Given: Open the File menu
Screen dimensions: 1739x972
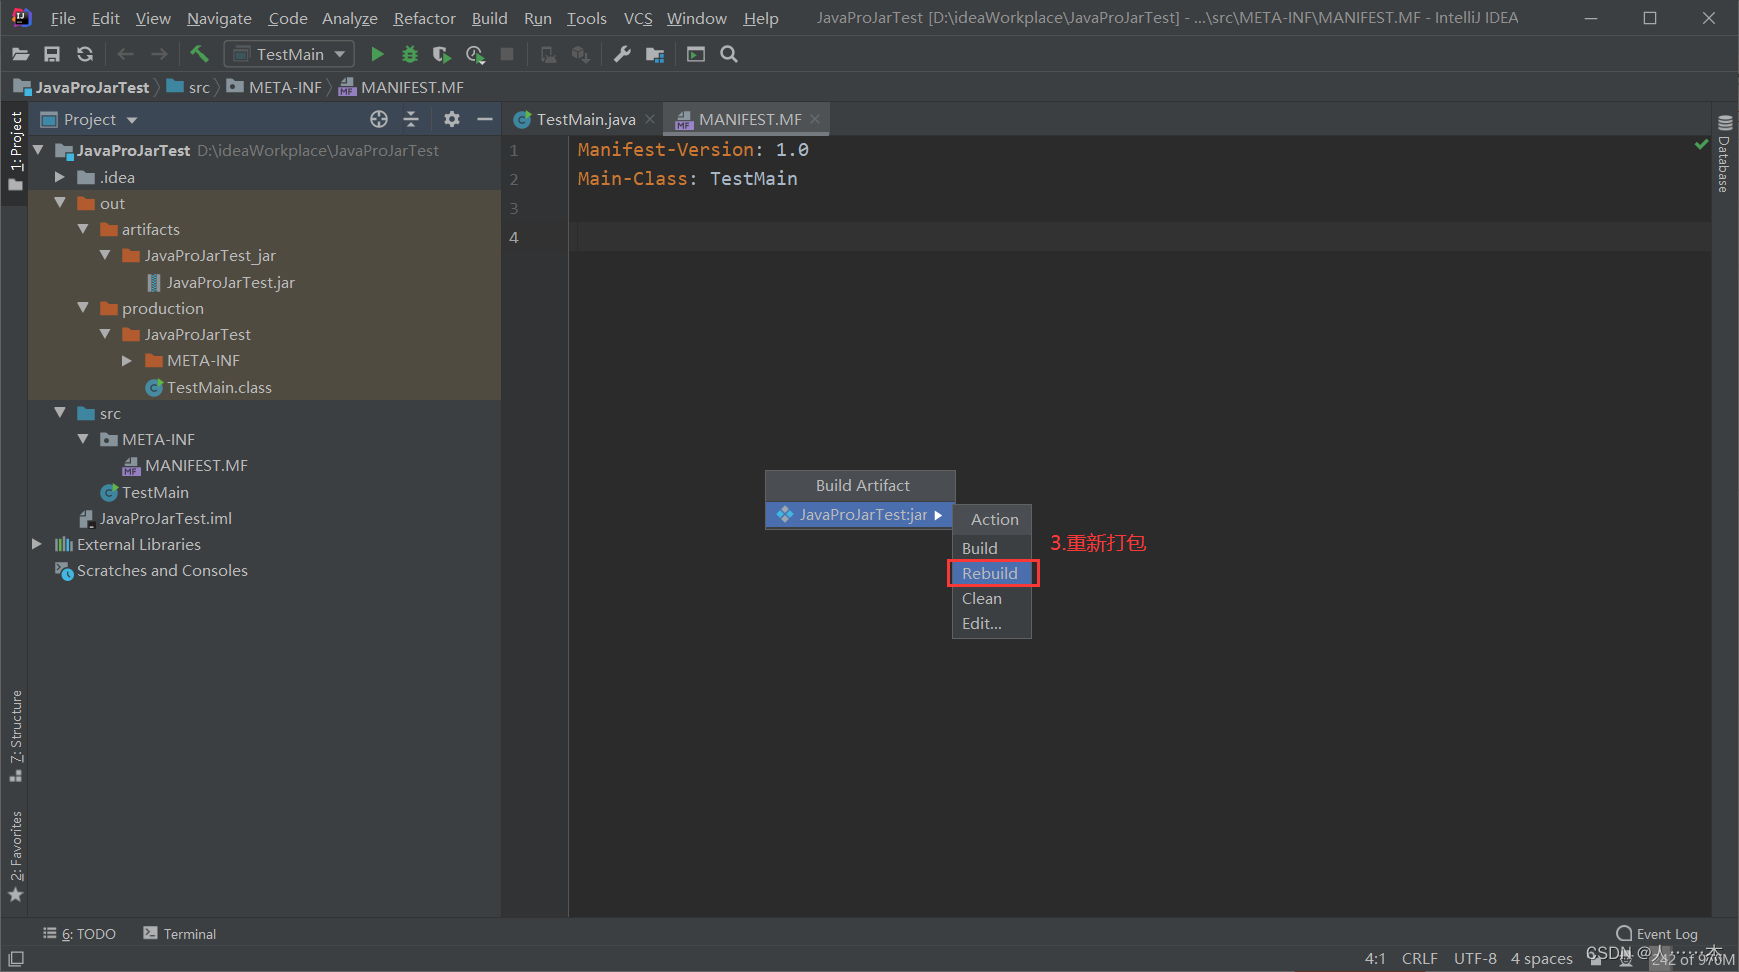Looking at the screenshot, I should [x=63, y=18].
